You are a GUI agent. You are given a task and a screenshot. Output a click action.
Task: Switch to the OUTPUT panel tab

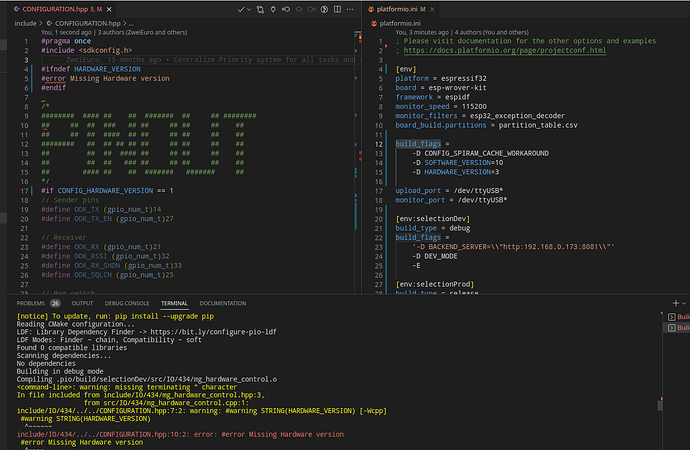[x=82, y=304]
